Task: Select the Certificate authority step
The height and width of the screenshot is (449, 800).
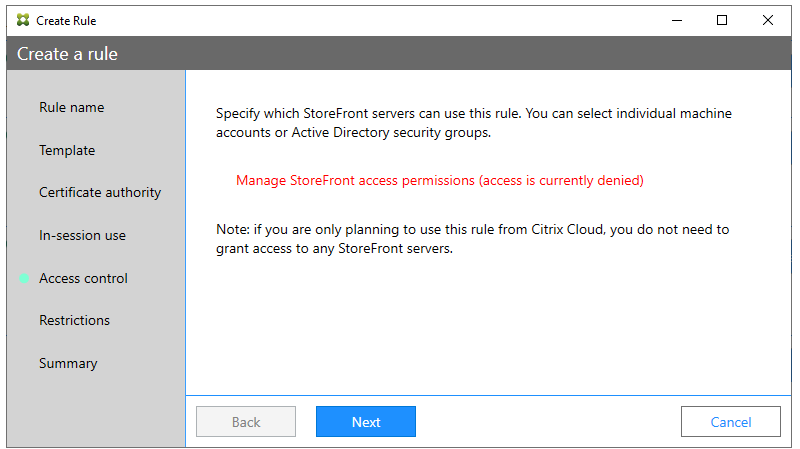Action: tap(100, 192)
